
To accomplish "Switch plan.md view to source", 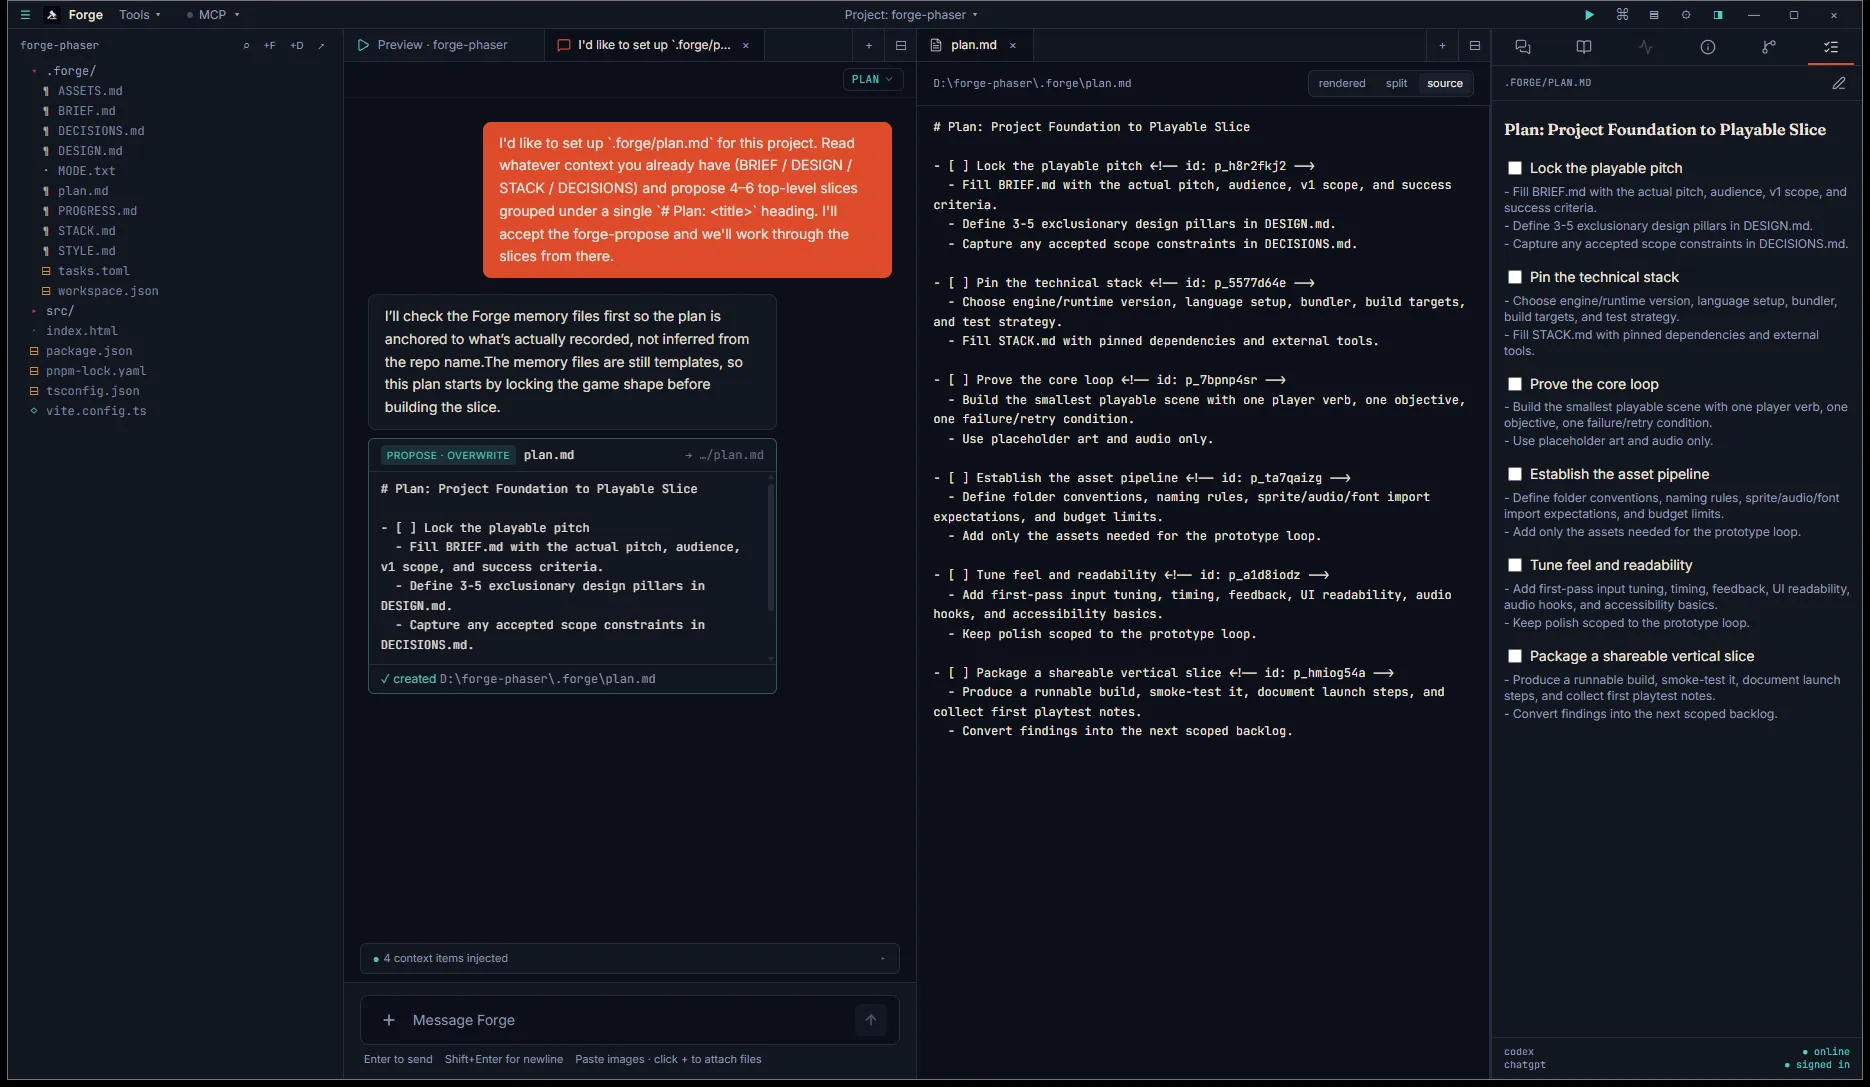I will click(1445, 84).
